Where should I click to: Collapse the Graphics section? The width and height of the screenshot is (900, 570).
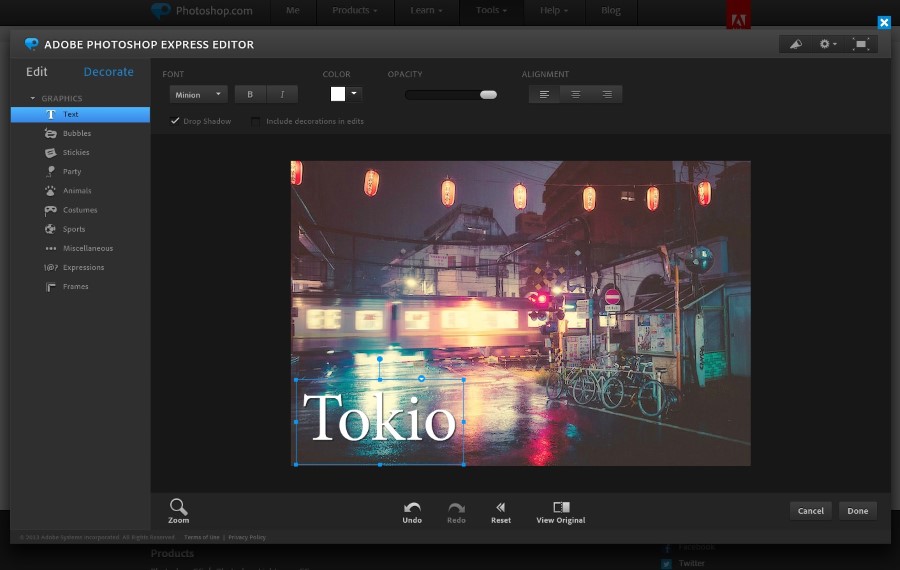[33, 98]
